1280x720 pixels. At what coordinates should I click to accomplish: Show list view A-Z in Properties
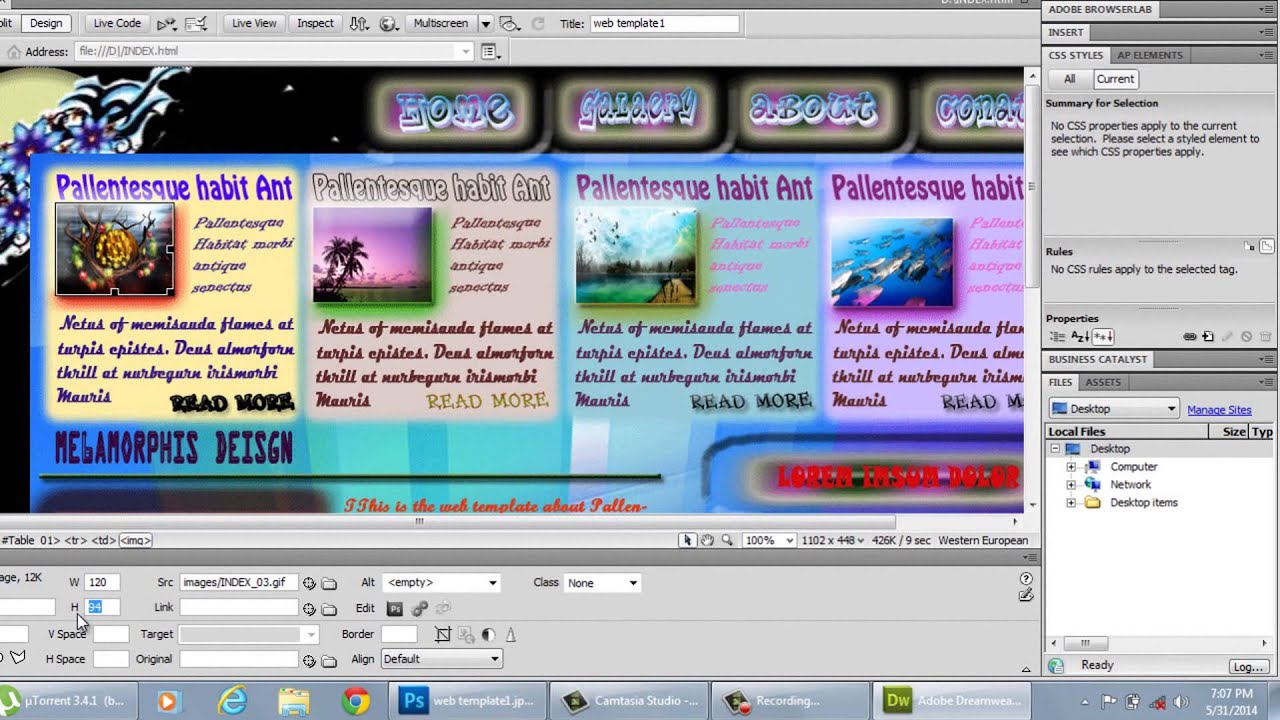1080,337
